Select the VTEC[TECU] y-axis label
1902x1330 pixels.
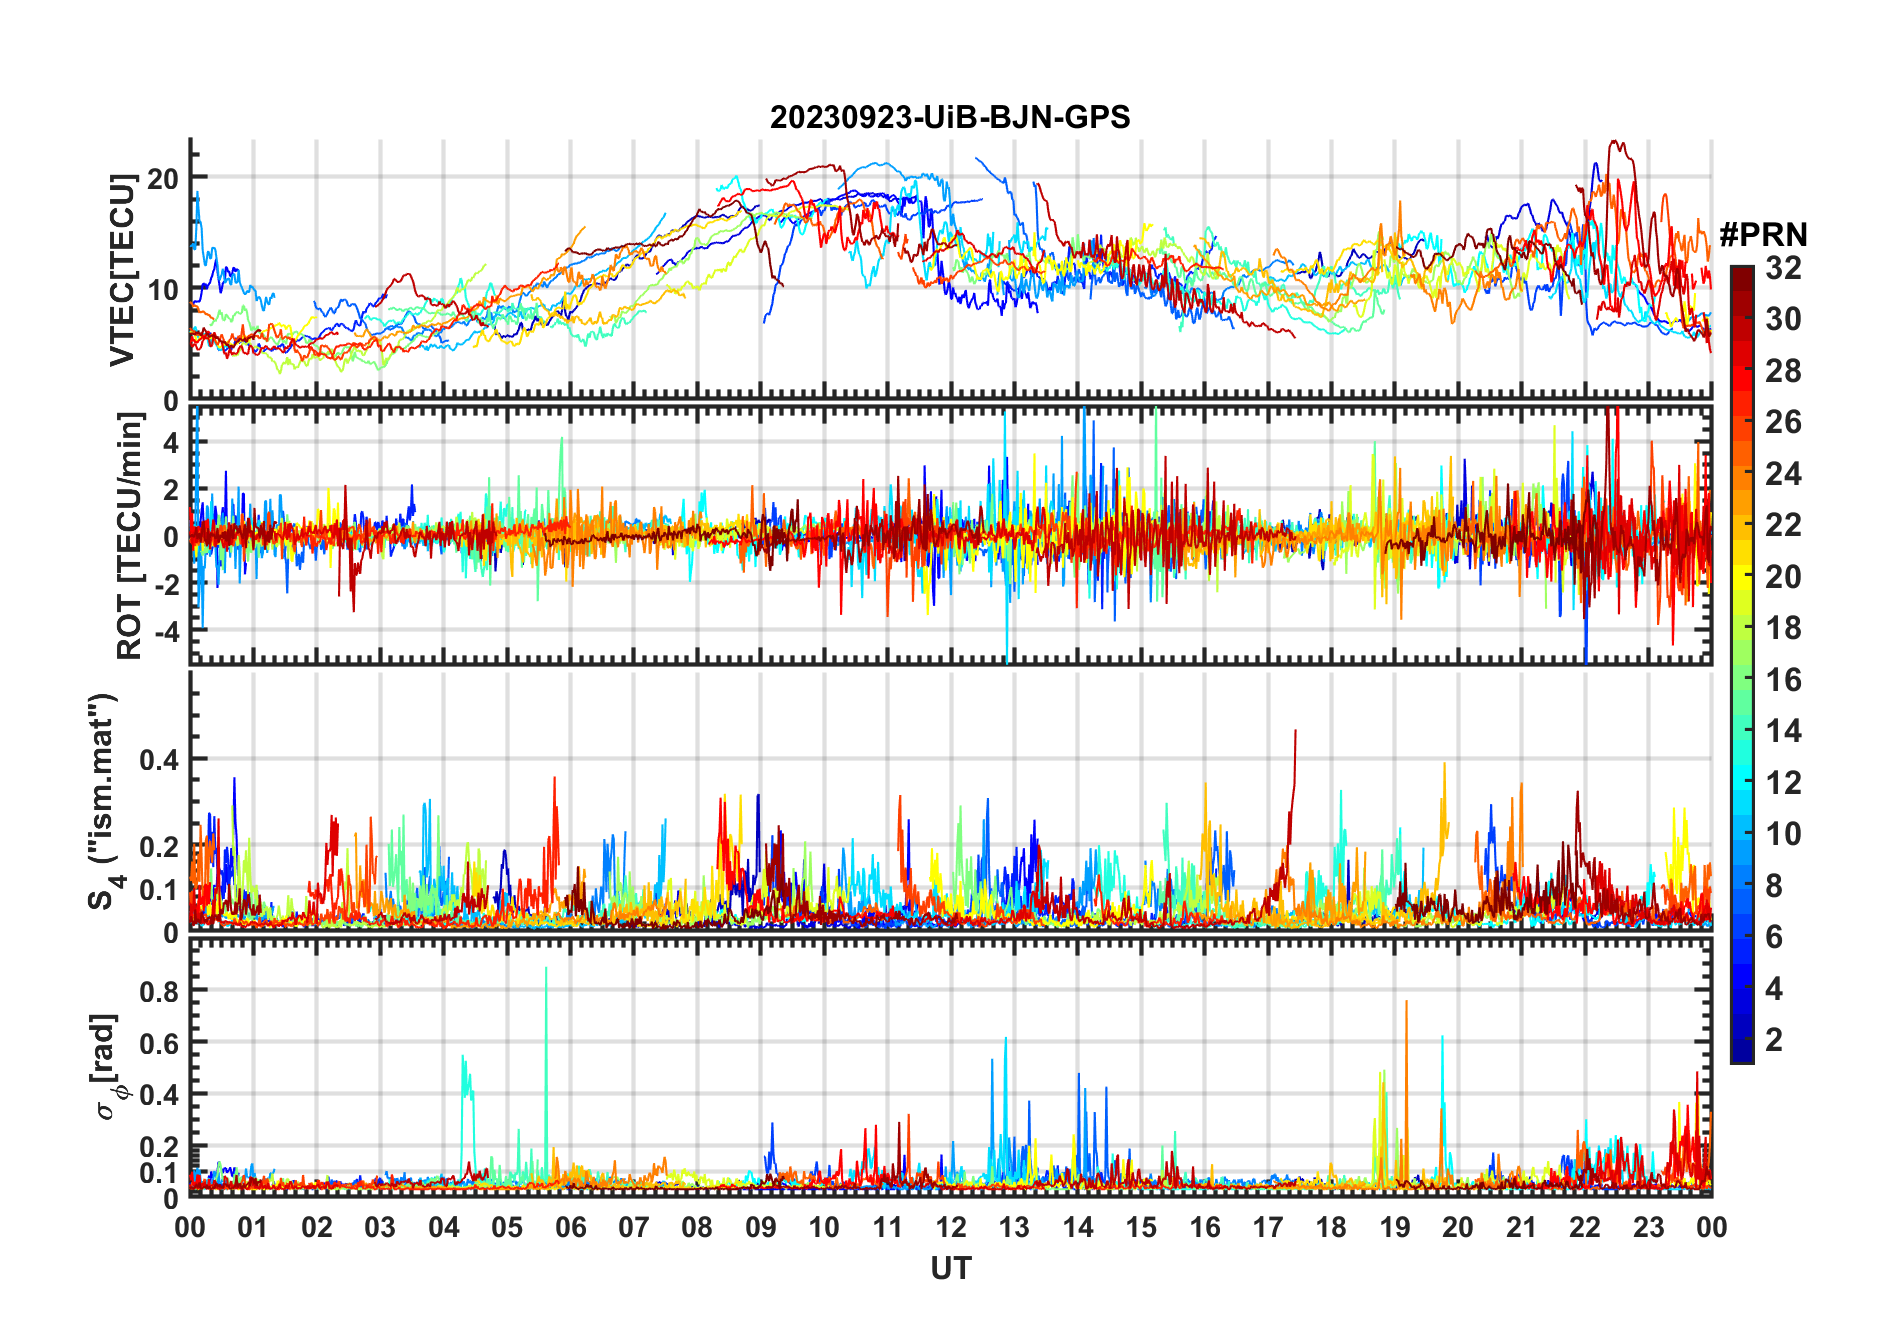pyautogui.click(x=122, y=270)
